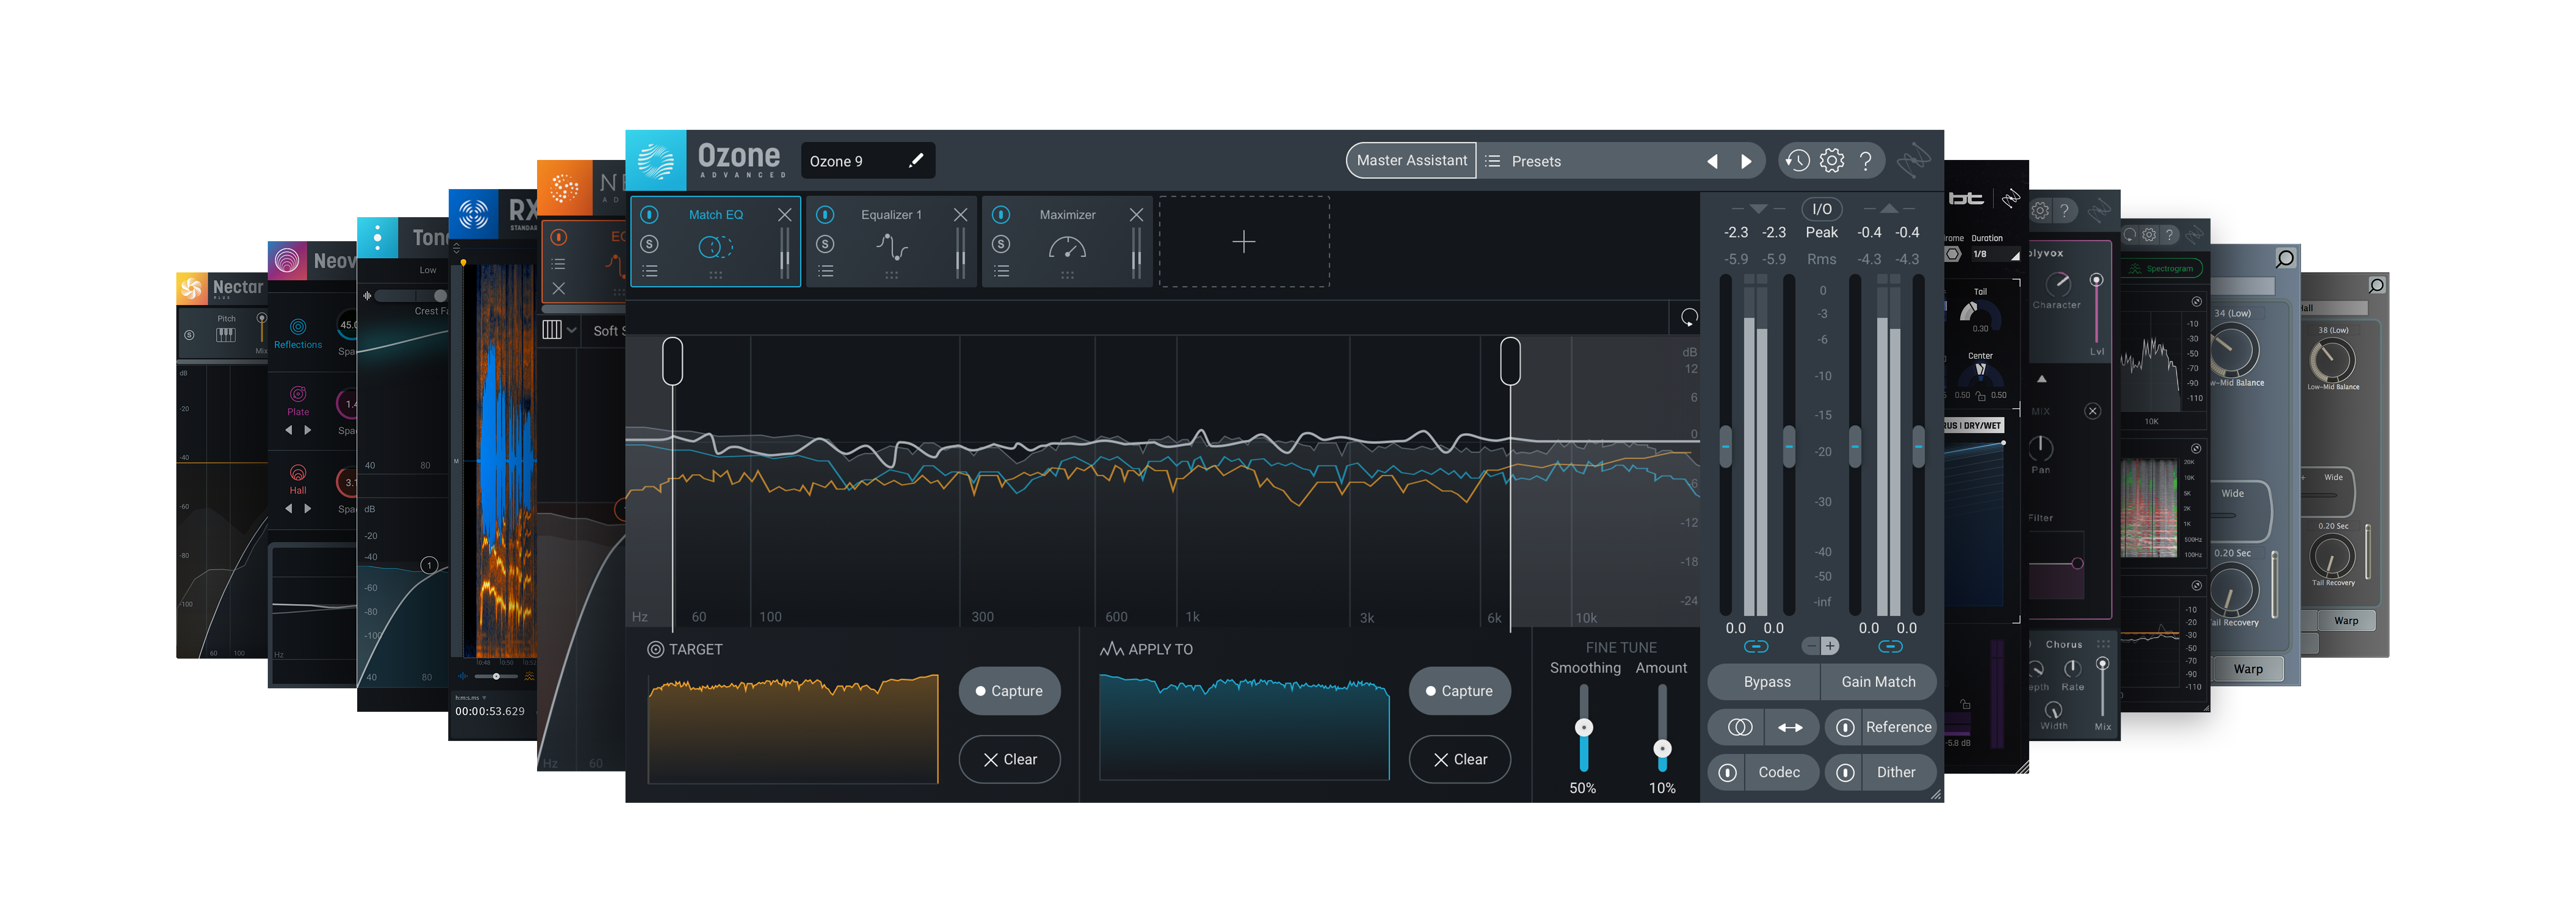Image resolution: width=2576 pixels, height=904 pixels.
Task: Solo the Maximizer module
Action: click(1001, 244)
